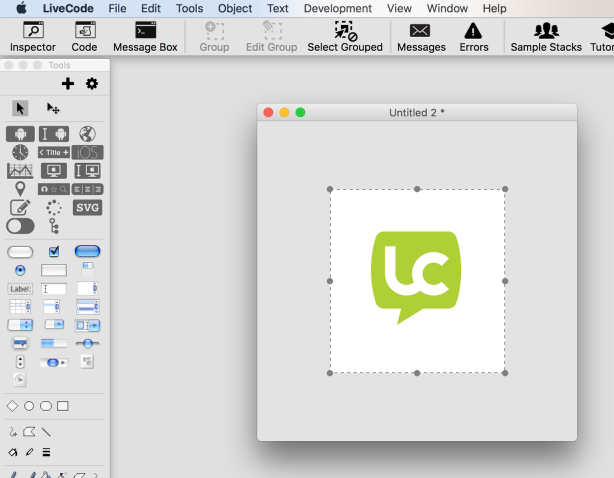Select the checkbox control
The width and height of the screenshot is (614, 478).
coord(54,251)
